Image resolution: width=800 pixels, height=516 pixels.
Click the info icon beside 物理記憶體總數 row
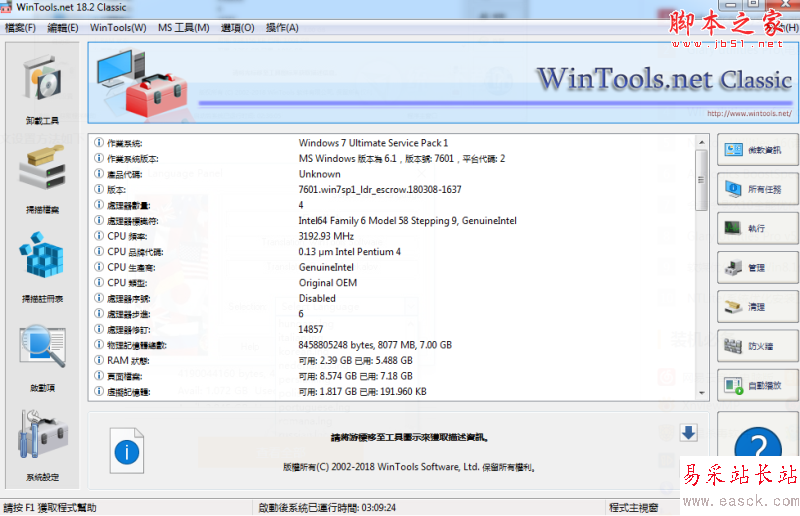click(99, 345)
